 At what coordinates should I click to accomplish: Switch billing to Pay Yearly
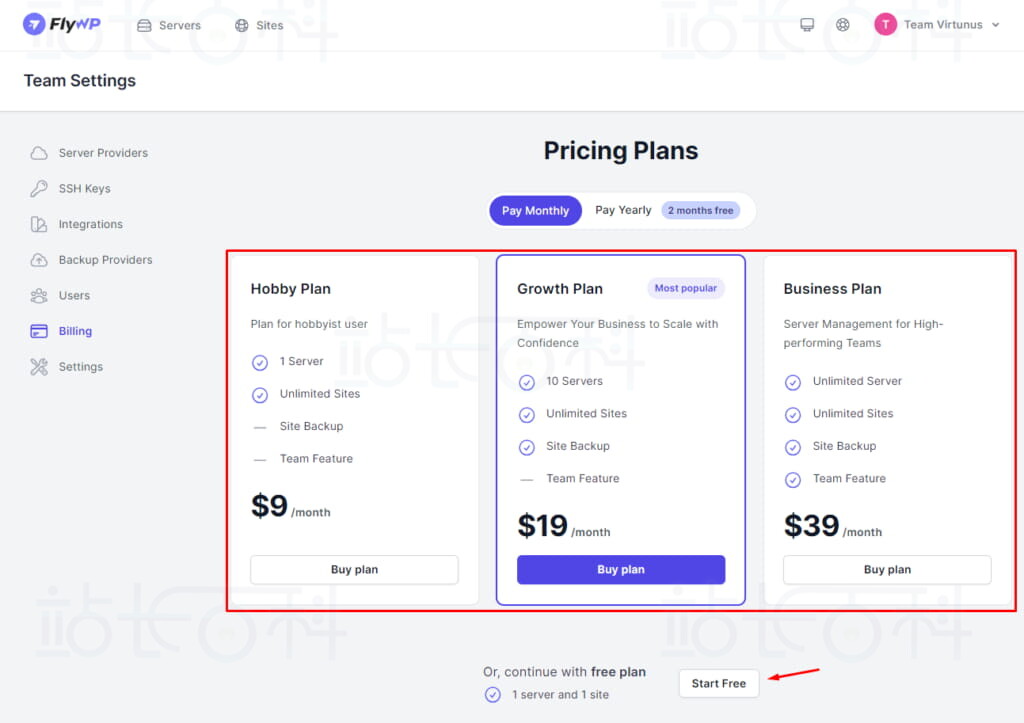tap(623, 210)
